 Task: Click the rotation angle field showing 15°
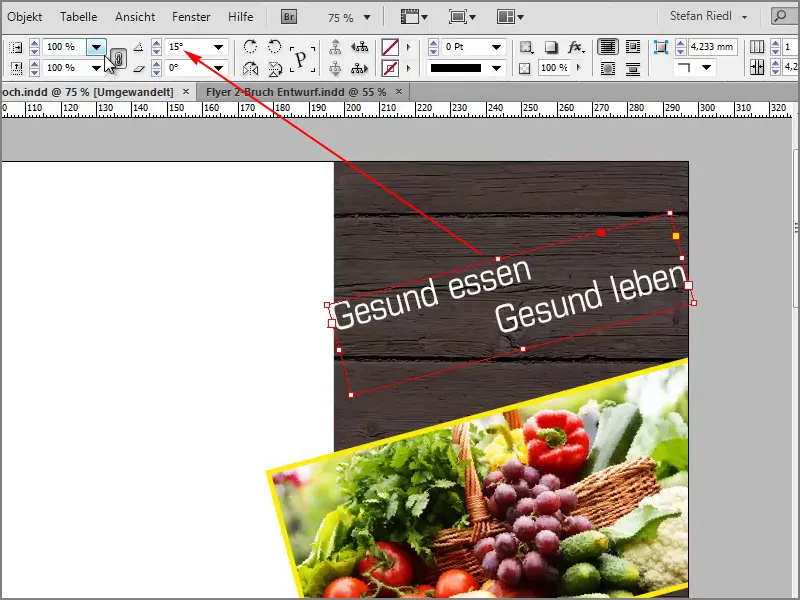point(187,47)
